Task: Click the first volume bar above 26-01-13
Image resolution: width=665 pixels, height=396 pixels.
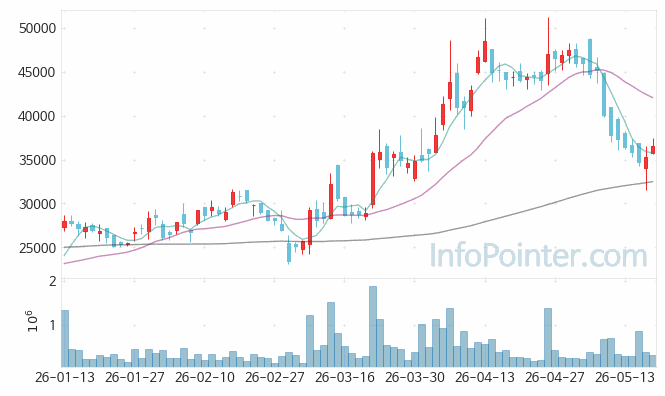Action: tap(65, 338)
